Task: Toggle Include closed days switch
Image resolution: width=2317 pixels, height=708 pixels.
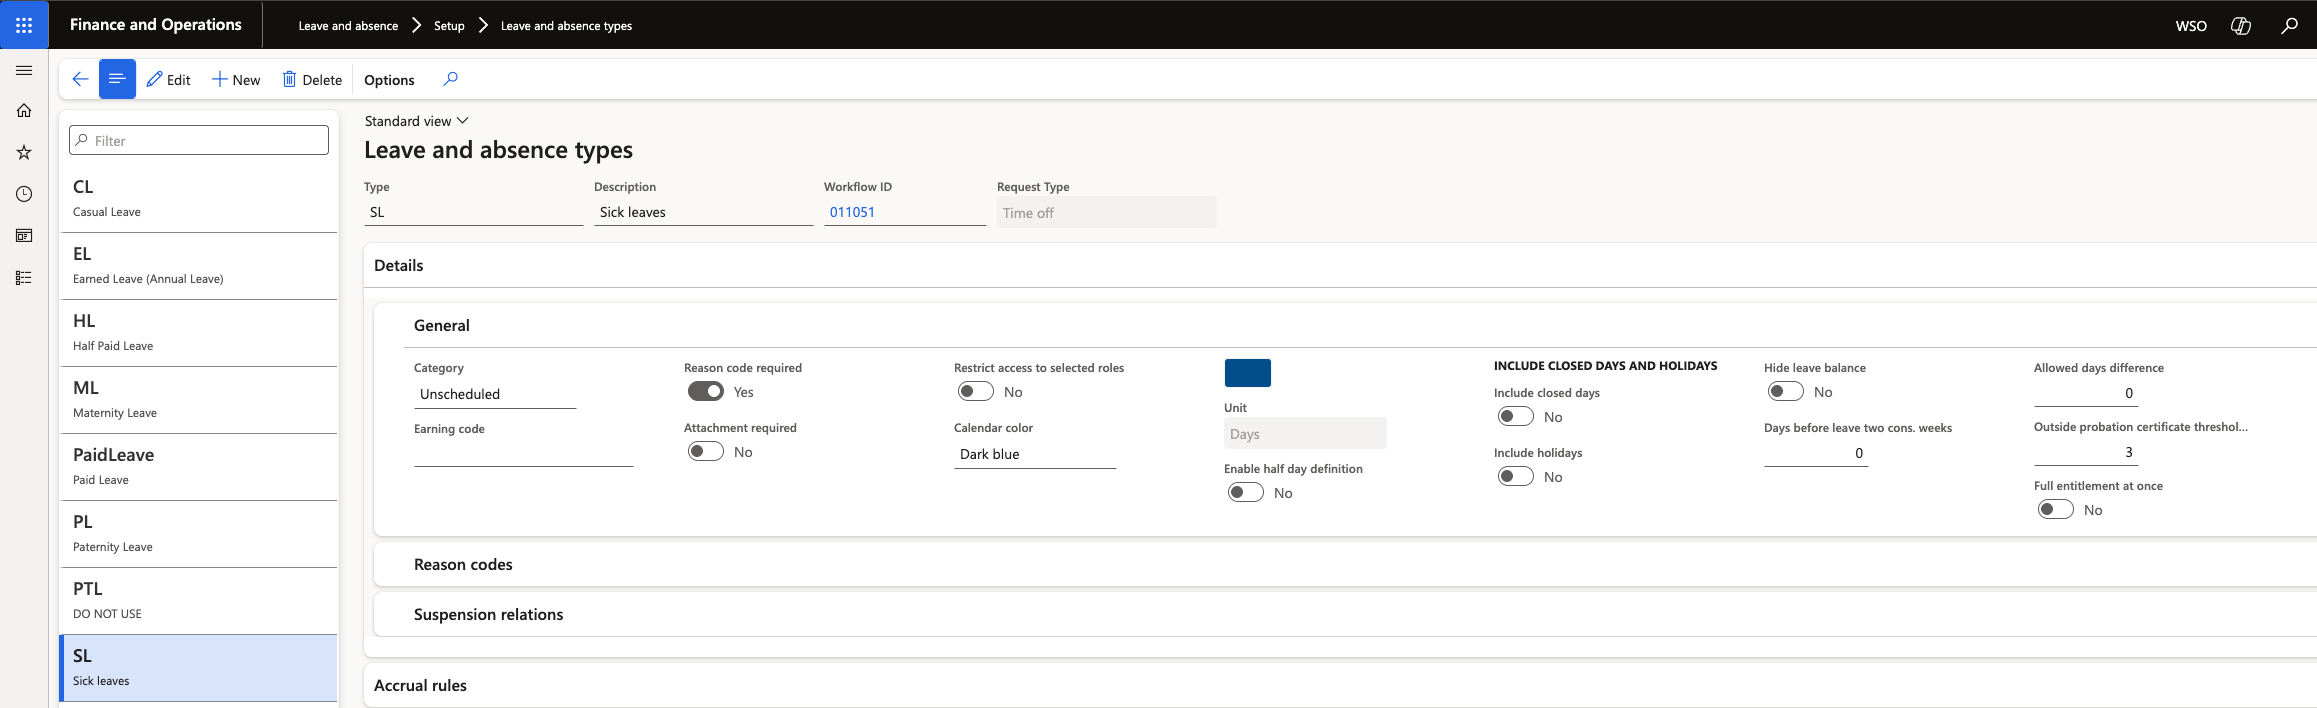Action: pos(1516,417)
